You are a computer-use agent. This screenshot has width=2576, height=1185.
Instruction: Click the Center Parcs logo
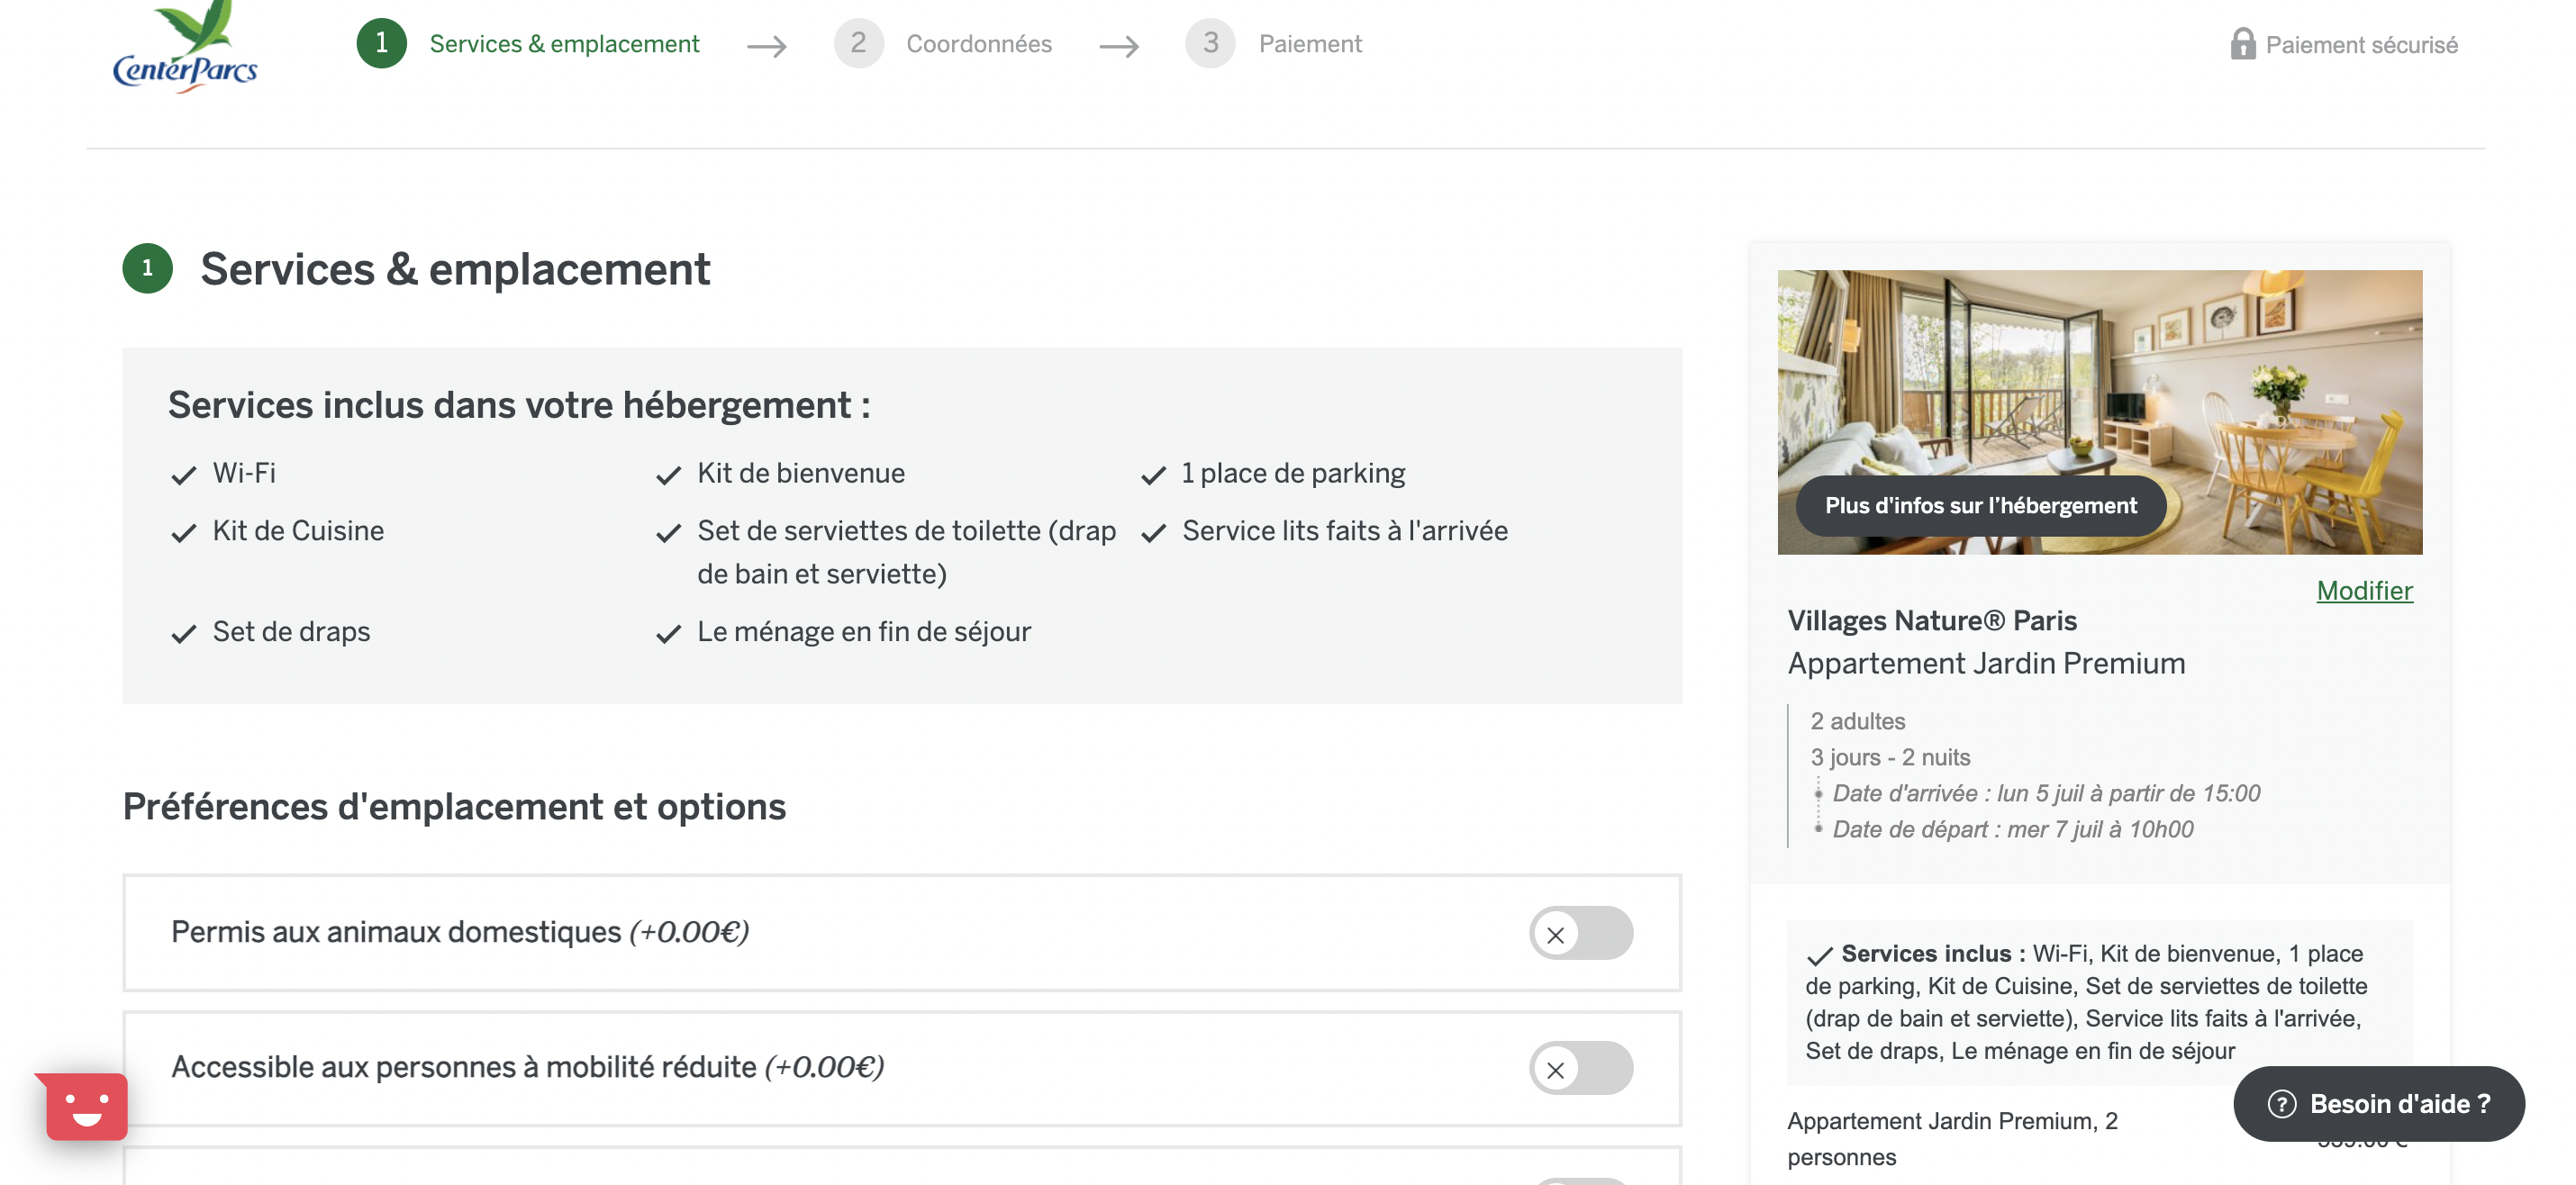(185, 47)
